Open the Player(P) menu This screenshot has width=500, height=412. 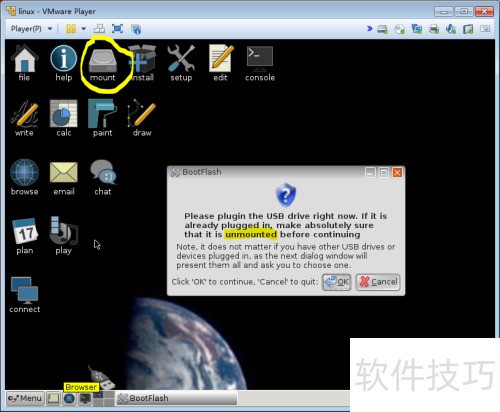(x=31, y=29)
